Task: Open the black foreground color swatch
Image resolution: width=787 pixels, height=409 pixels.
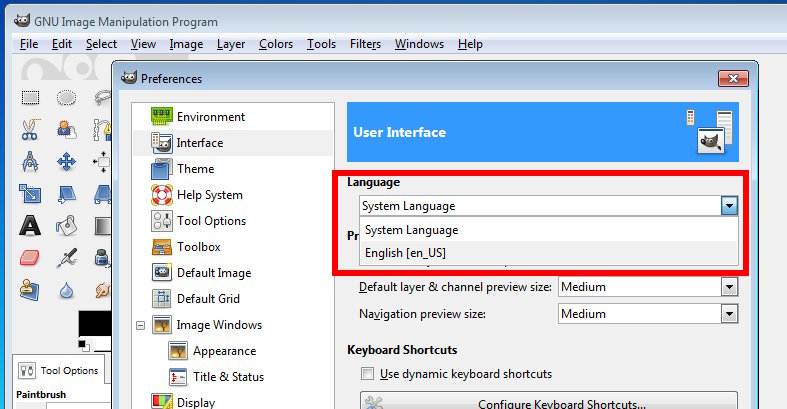Action: (x=95, y=323)
